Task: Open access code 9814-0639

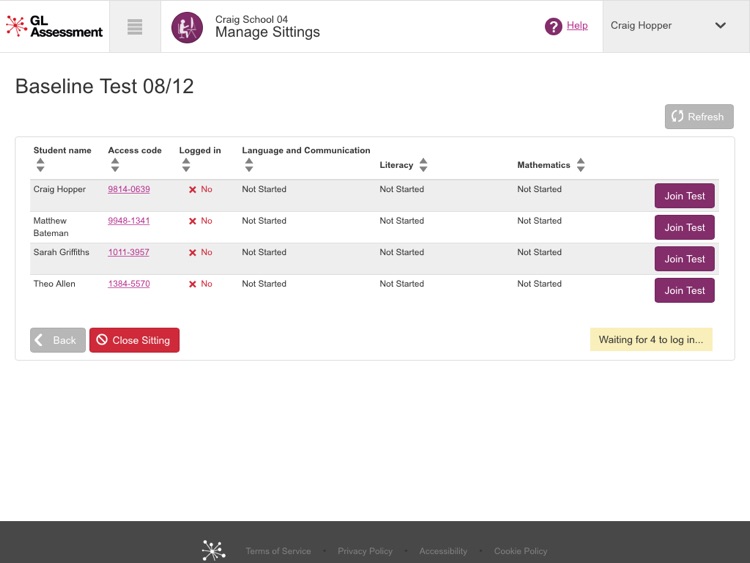Action: (129, 189)
